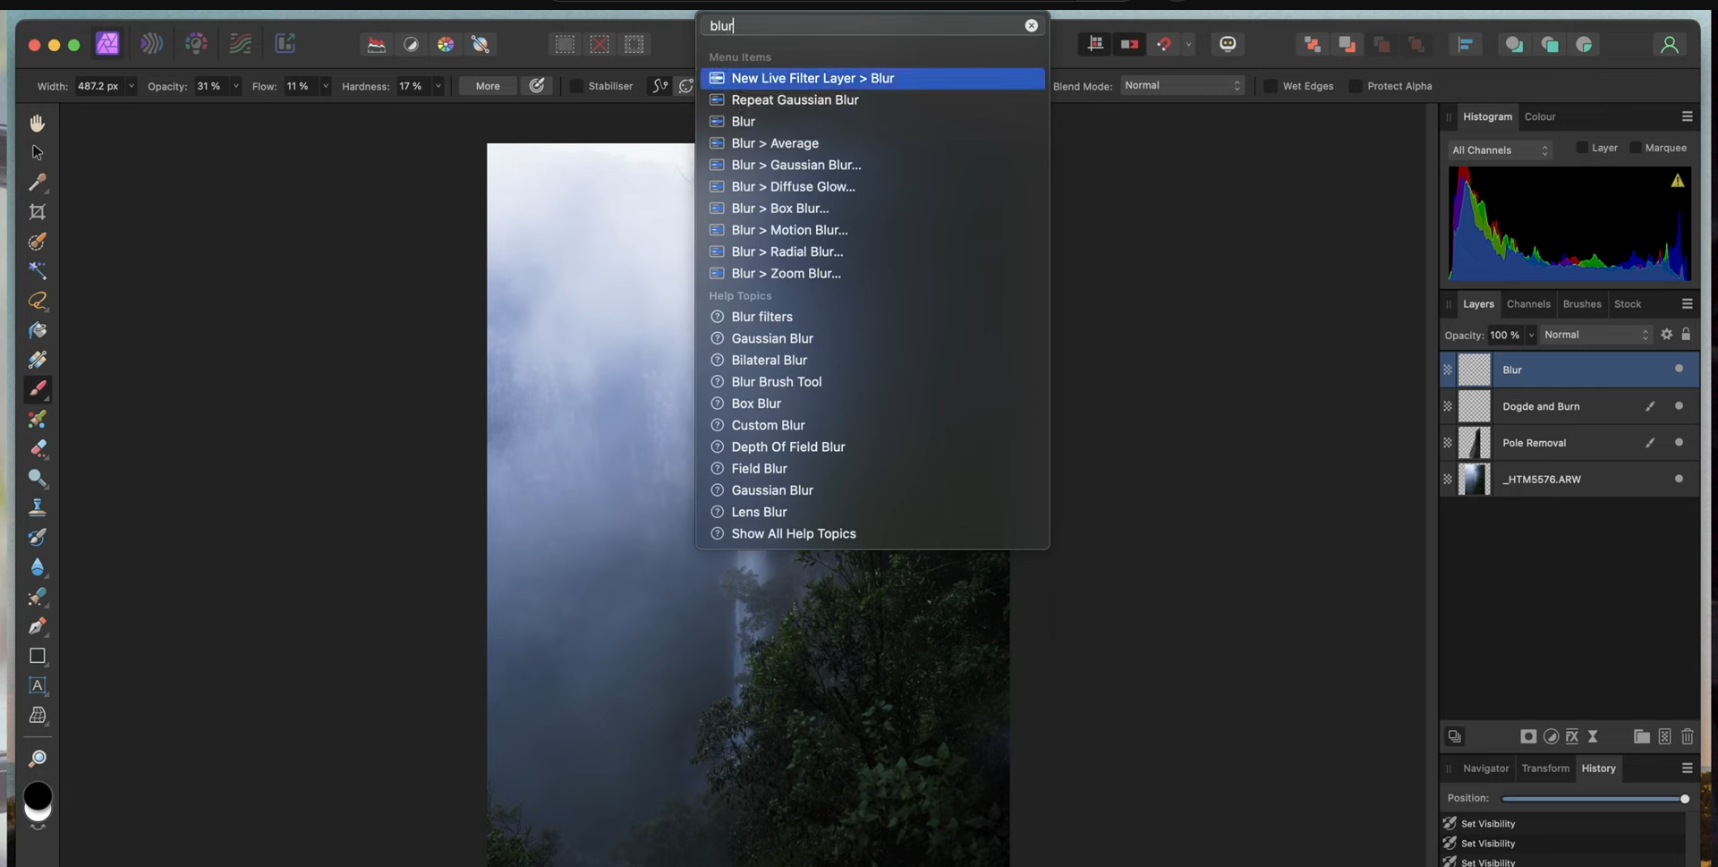Select the Zoom magnifier tool

point(37,758)
